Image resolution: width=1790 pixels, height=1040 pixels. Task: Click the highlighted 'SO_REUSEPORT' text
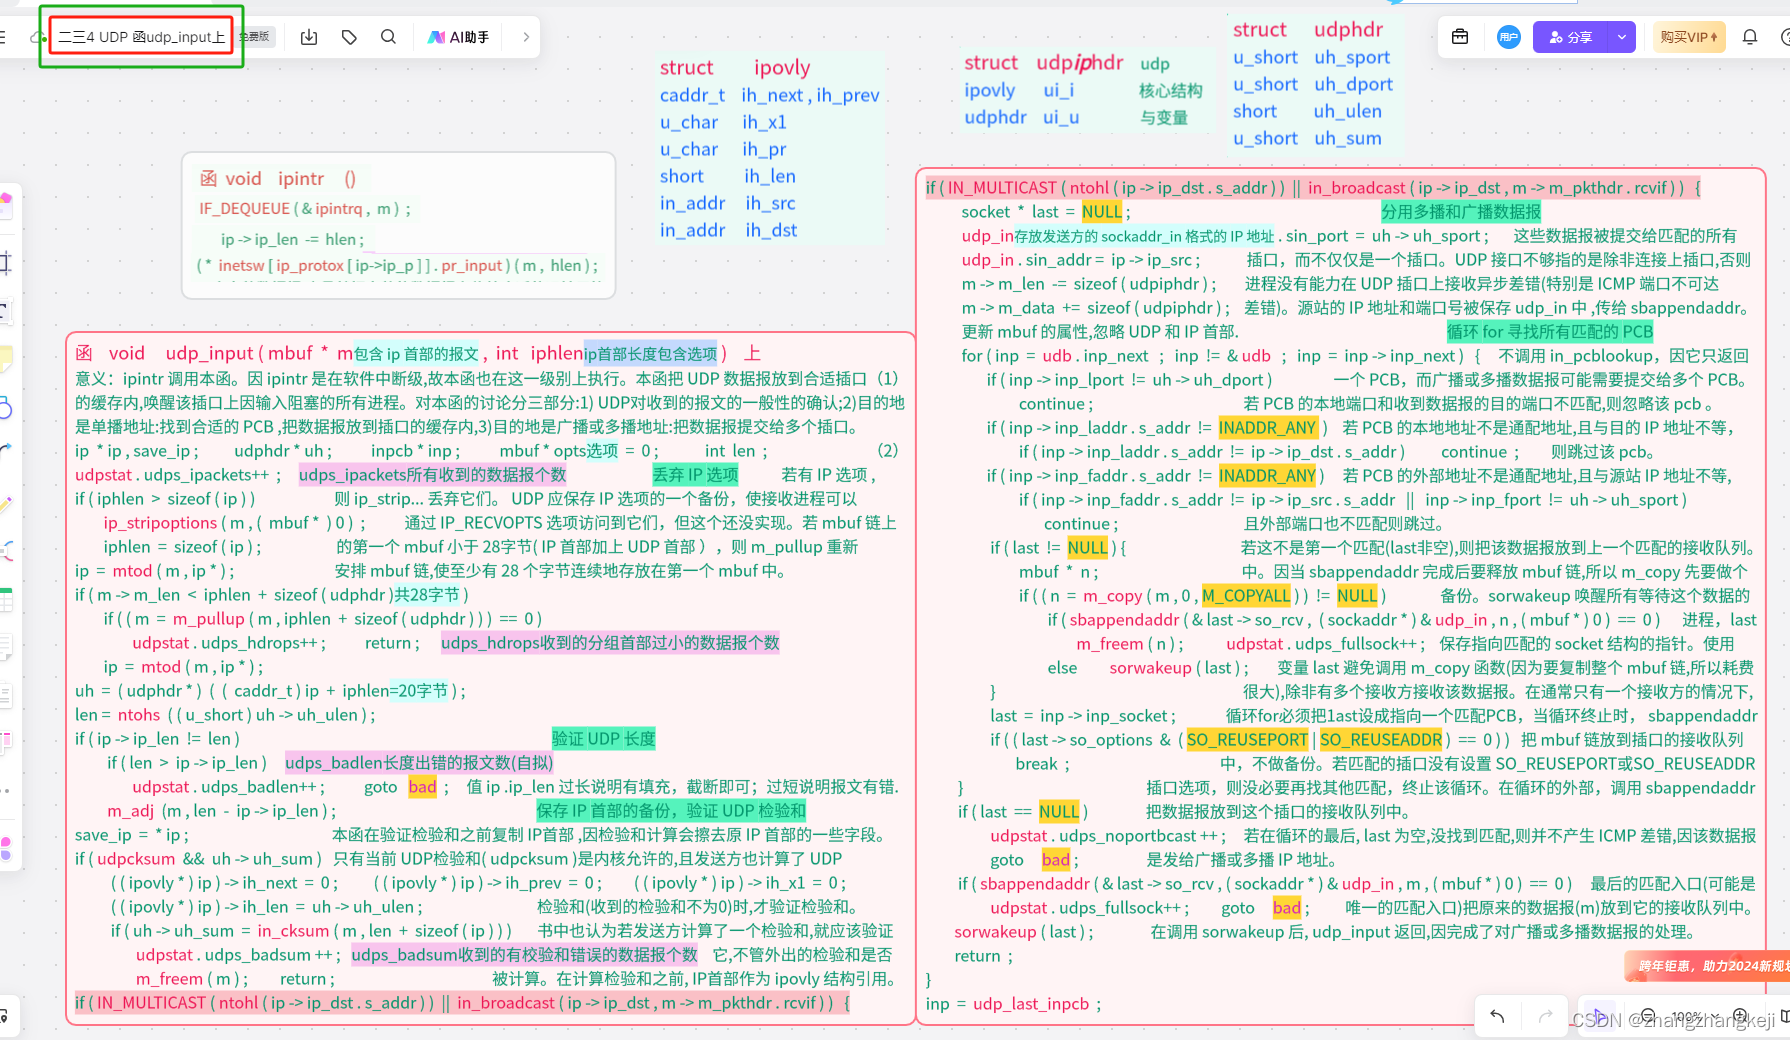pos(1247,740)
